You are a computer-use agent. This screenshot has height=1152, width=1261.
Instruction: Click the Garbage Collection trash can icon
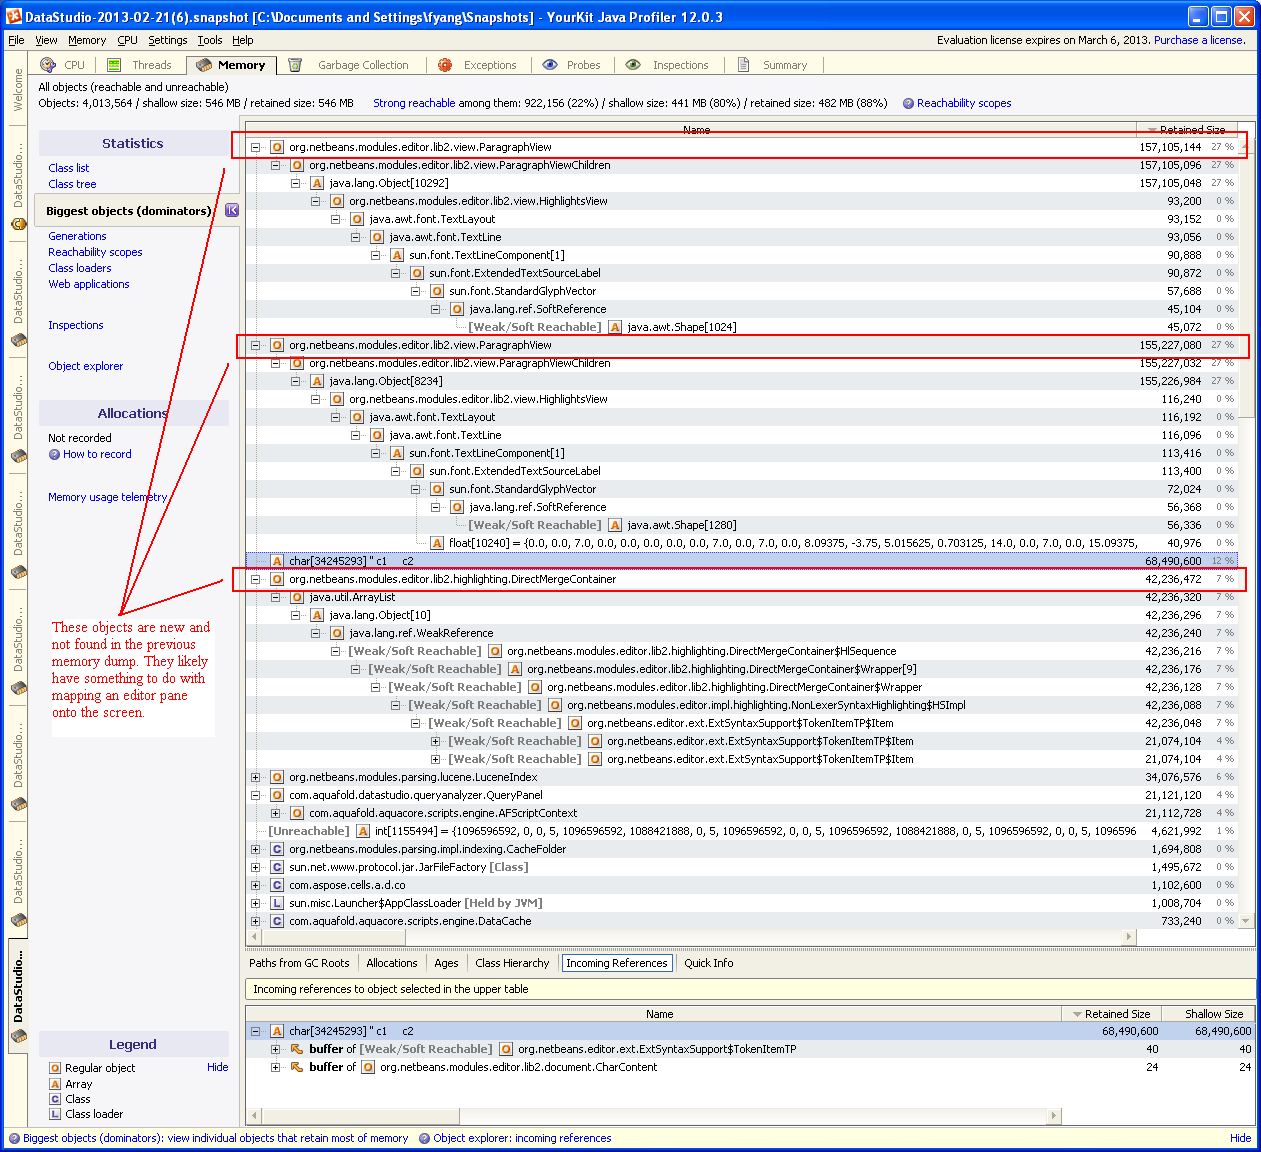tap(295, 65)
